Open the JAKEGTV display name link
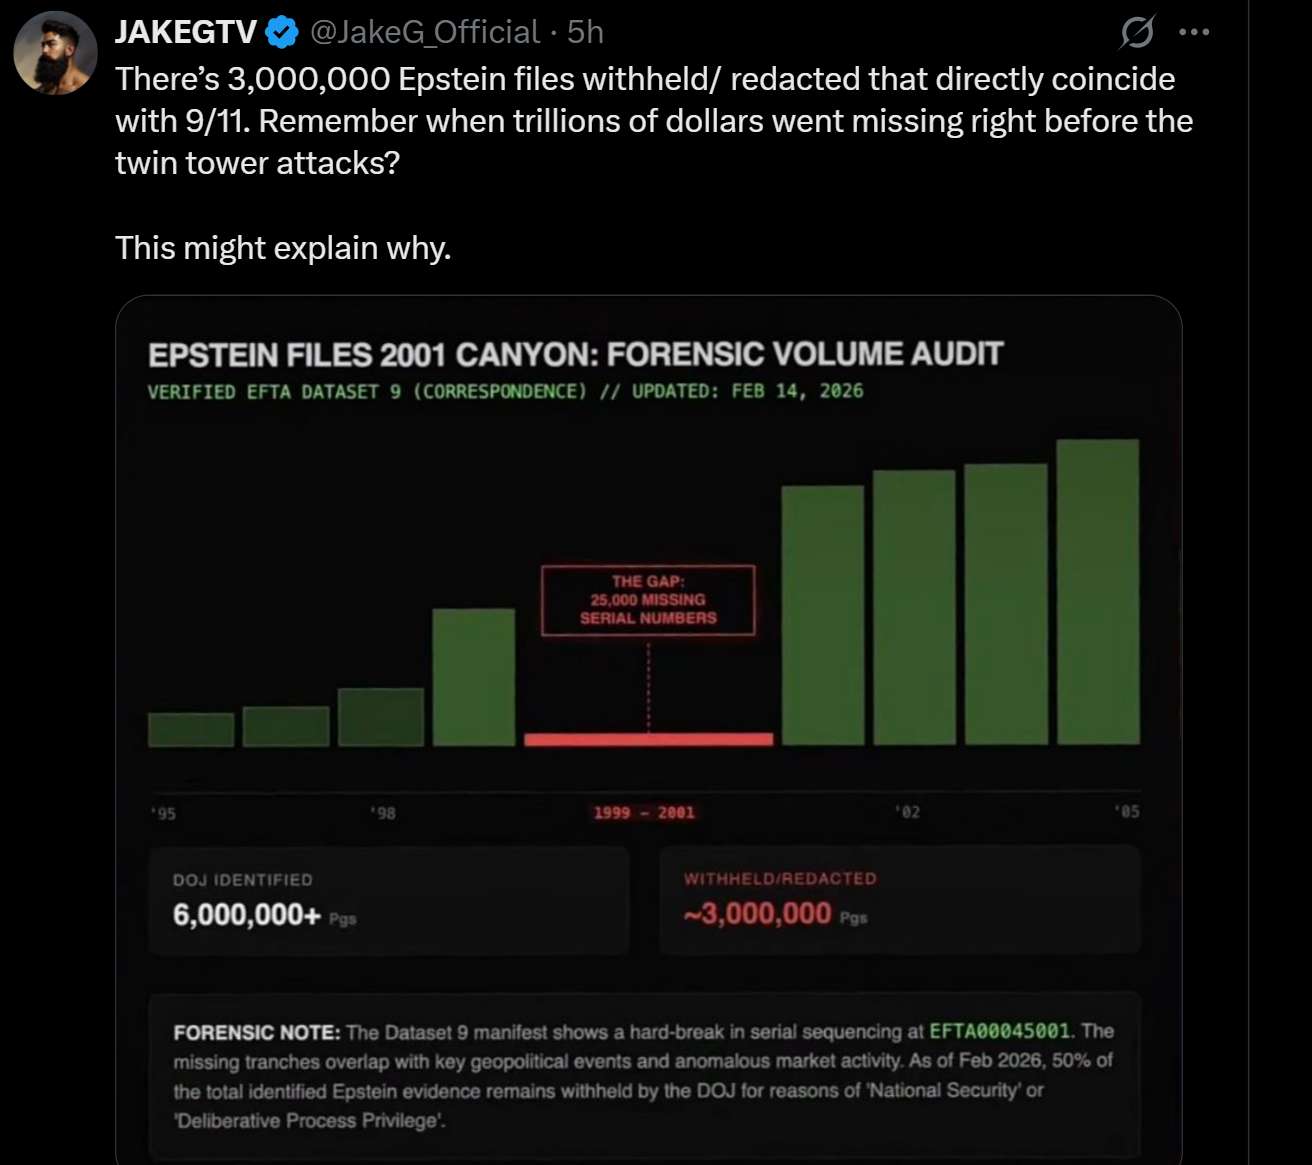The height and width of the screenshot is (1165, 1312). [x=186, y=33]
